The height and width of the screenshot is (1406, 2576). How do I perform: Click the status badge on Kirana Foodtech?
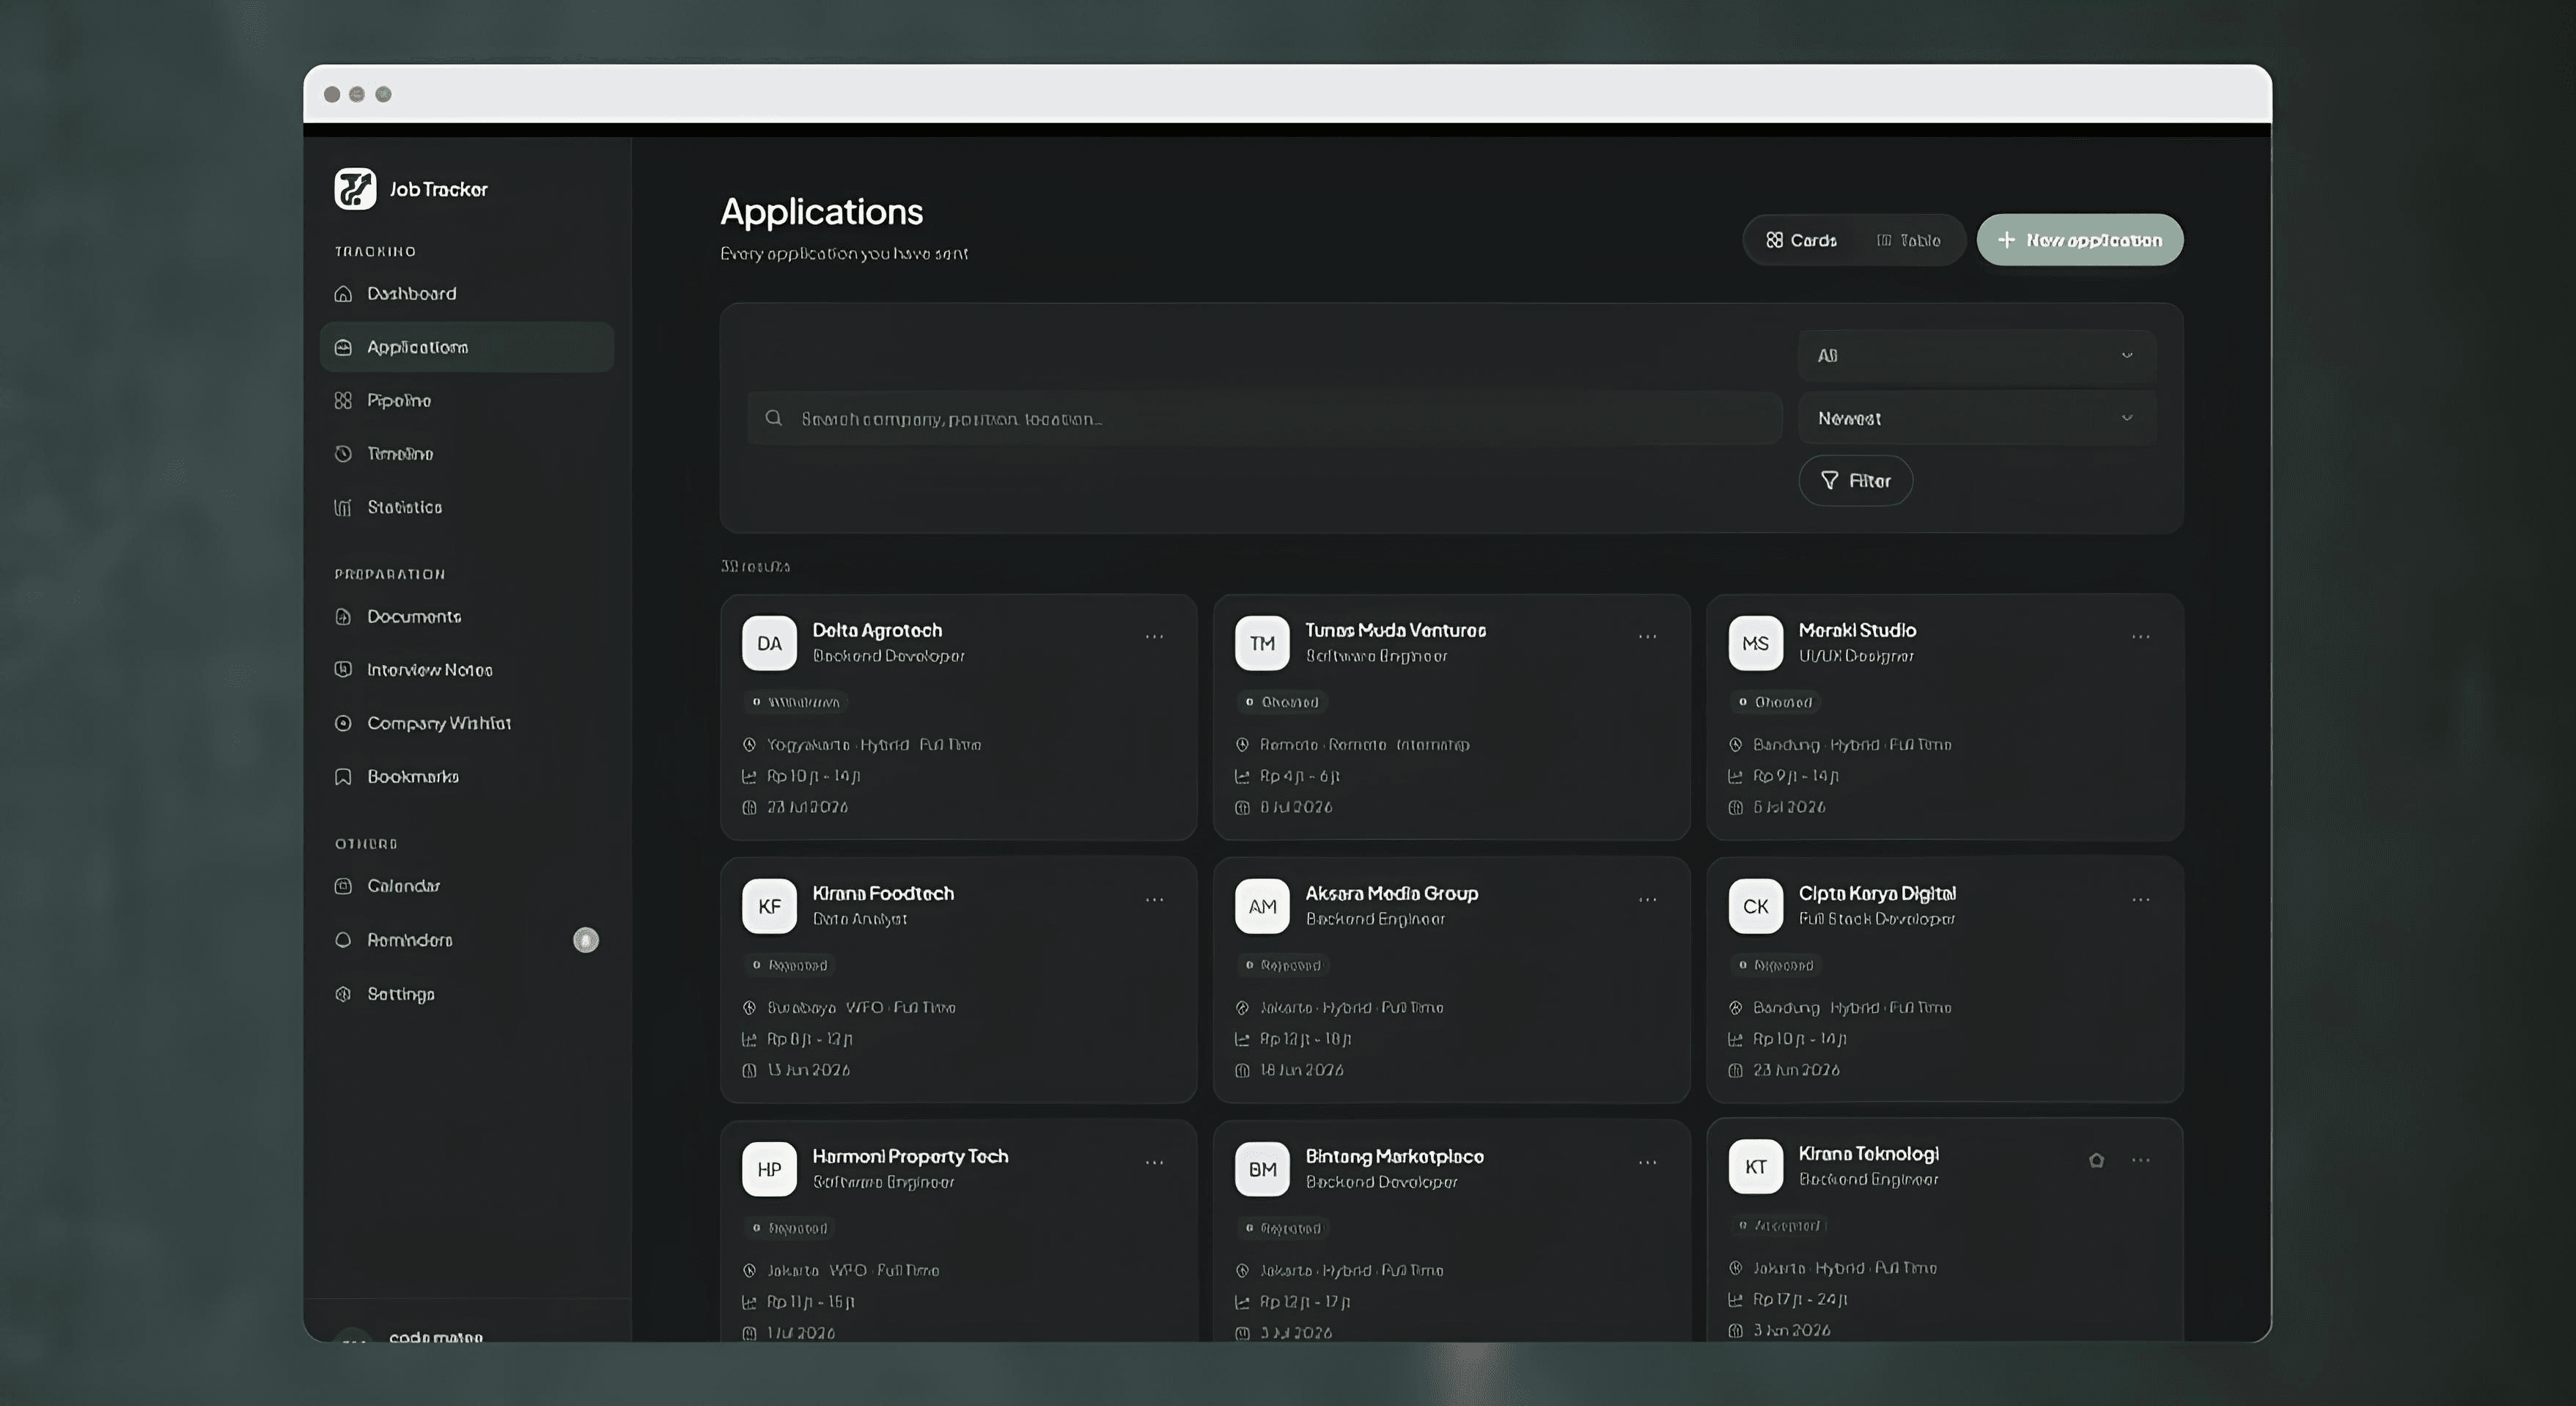pos(790,965)
